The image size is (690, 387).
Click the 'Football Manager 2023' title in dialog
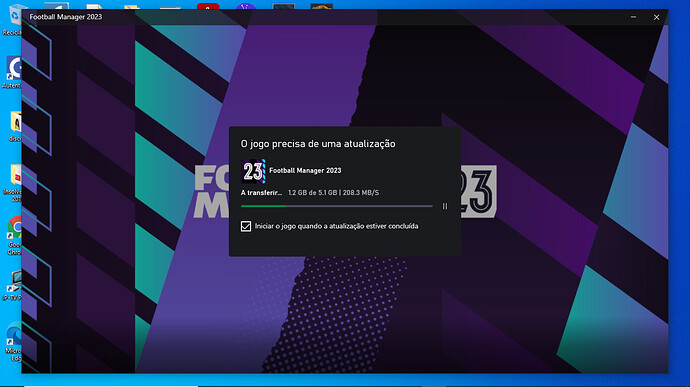click(305, 170)
